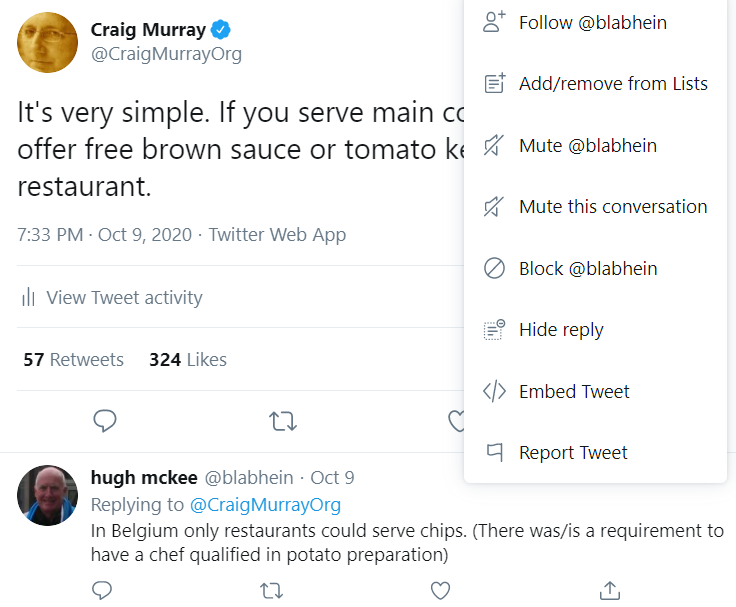Retweet hugh mckee's reply
736x607 pixels.
tap(272, 591)
